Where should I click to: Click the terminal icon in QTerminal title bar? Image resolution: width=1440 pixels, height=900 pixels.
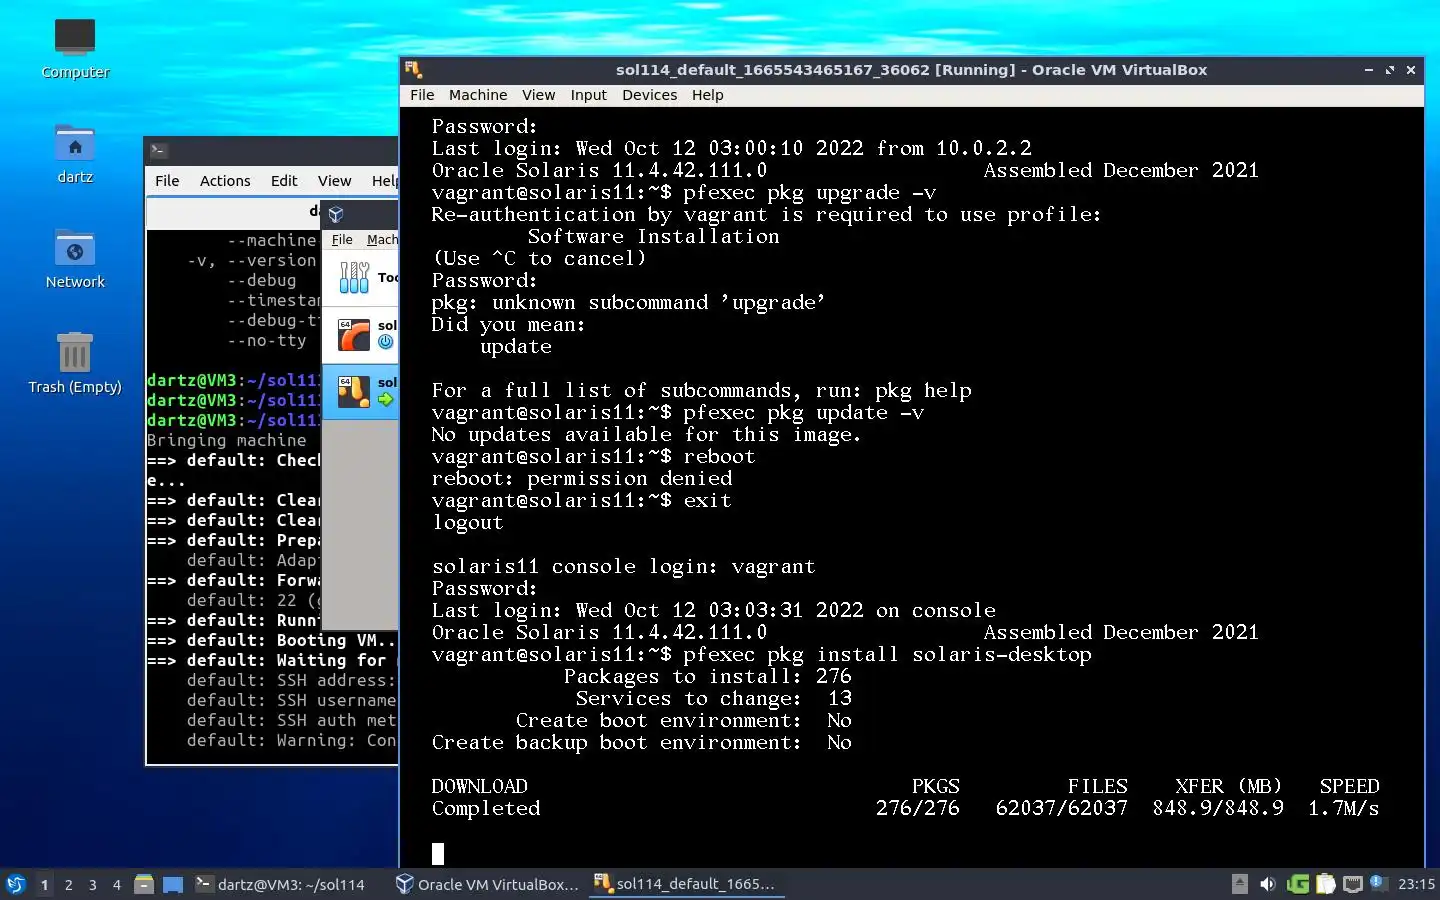[158, 151]
